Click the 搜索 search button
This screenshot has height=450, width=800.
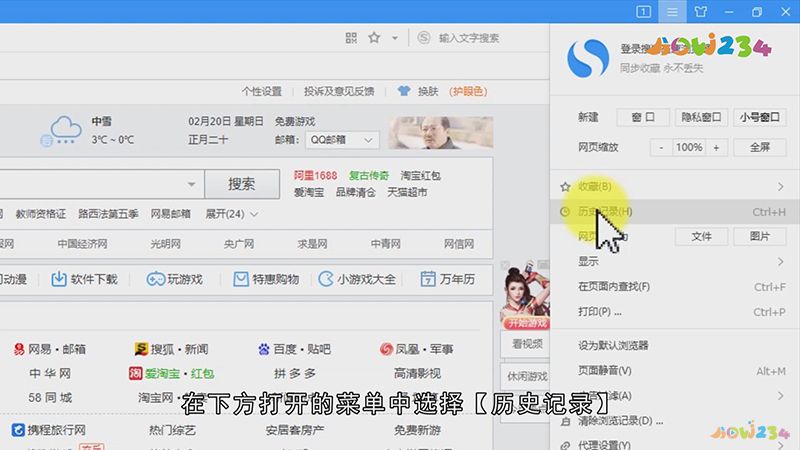pyautogui.click(x=242, y=184)
